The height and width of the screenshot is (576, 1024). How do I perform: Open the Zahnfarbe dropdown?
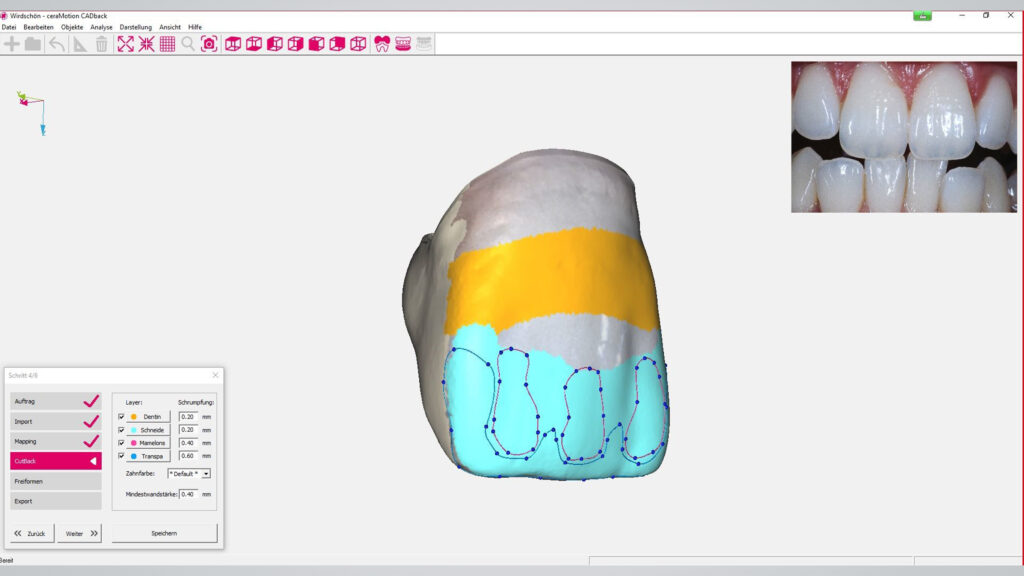point(189,473)
